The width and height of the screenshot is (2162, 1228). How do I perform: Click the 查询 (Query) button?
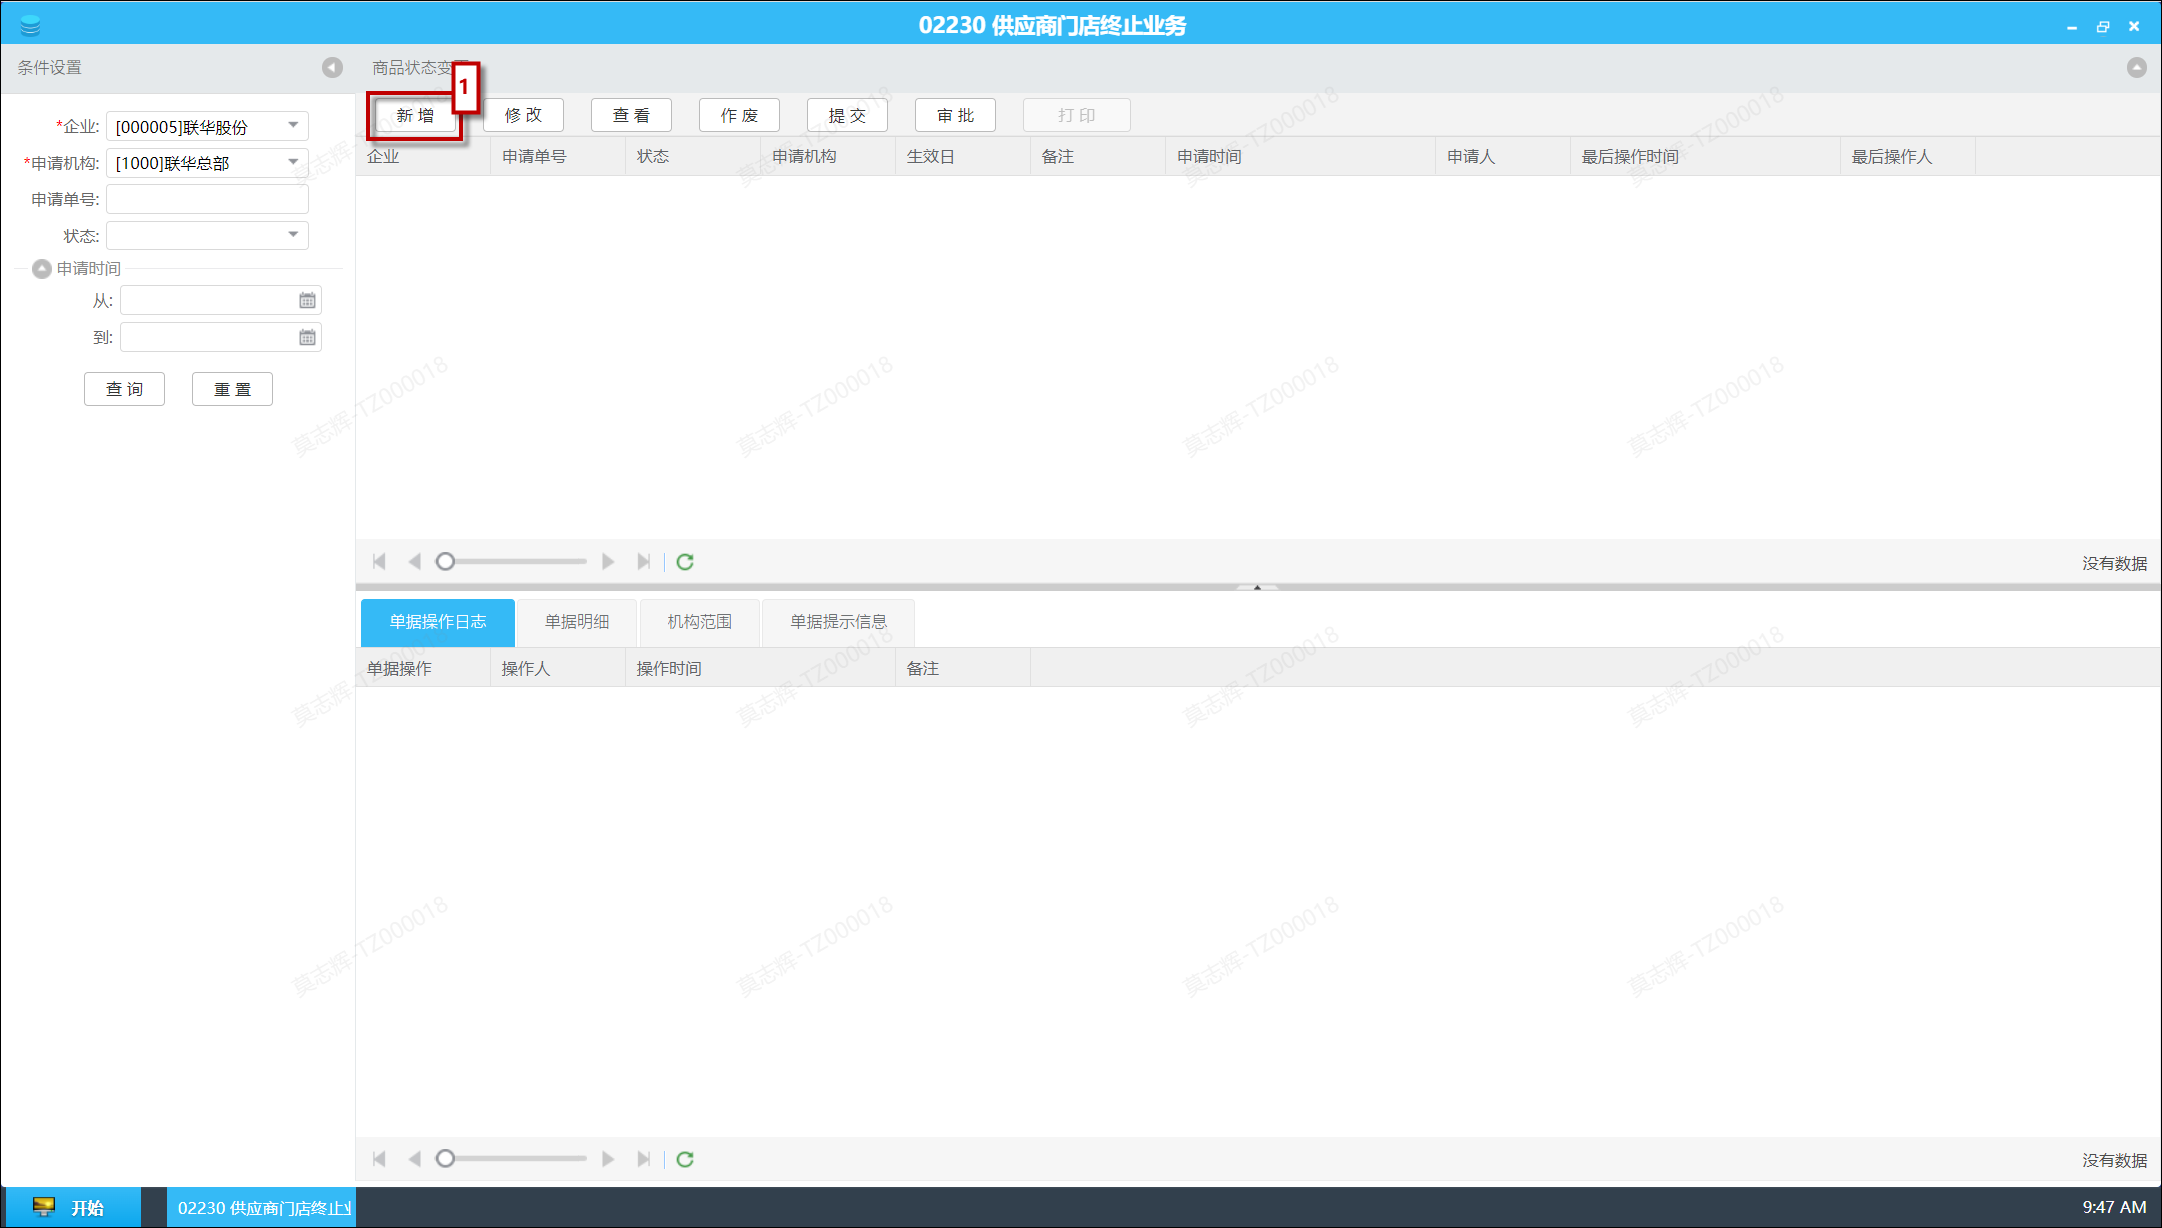tap(124, 389)
